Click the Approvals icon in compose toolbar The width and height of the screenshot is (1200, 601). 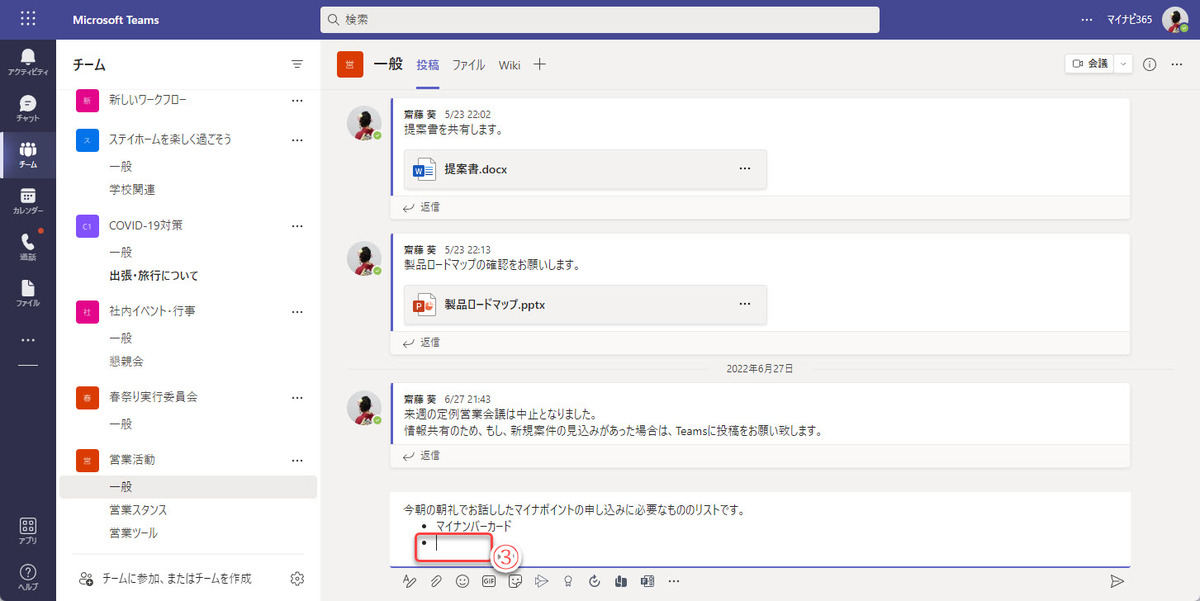pos(595,580)
